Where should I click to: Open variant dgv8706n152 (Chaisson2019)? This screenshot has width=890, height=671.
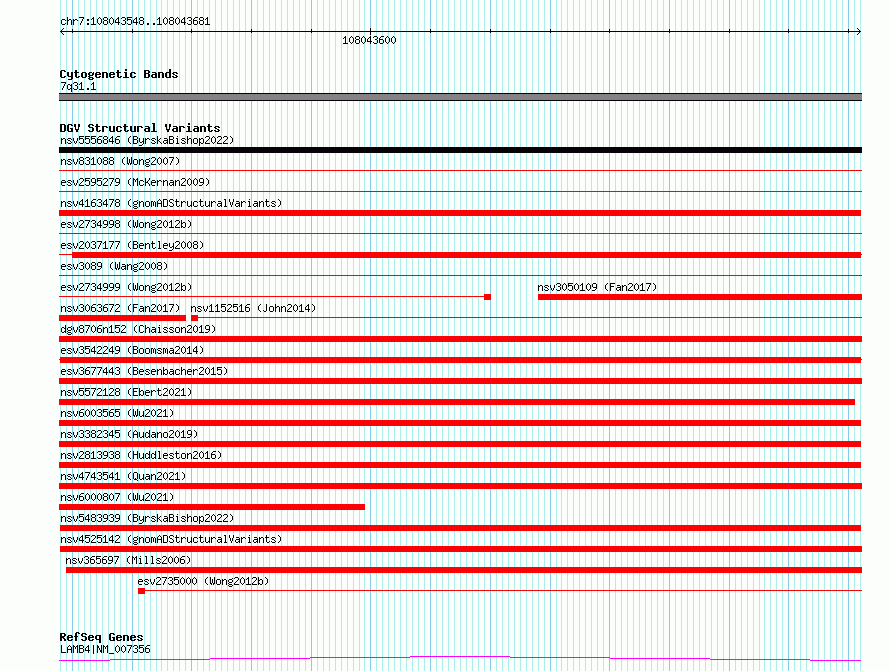click(x=138, y=329)
